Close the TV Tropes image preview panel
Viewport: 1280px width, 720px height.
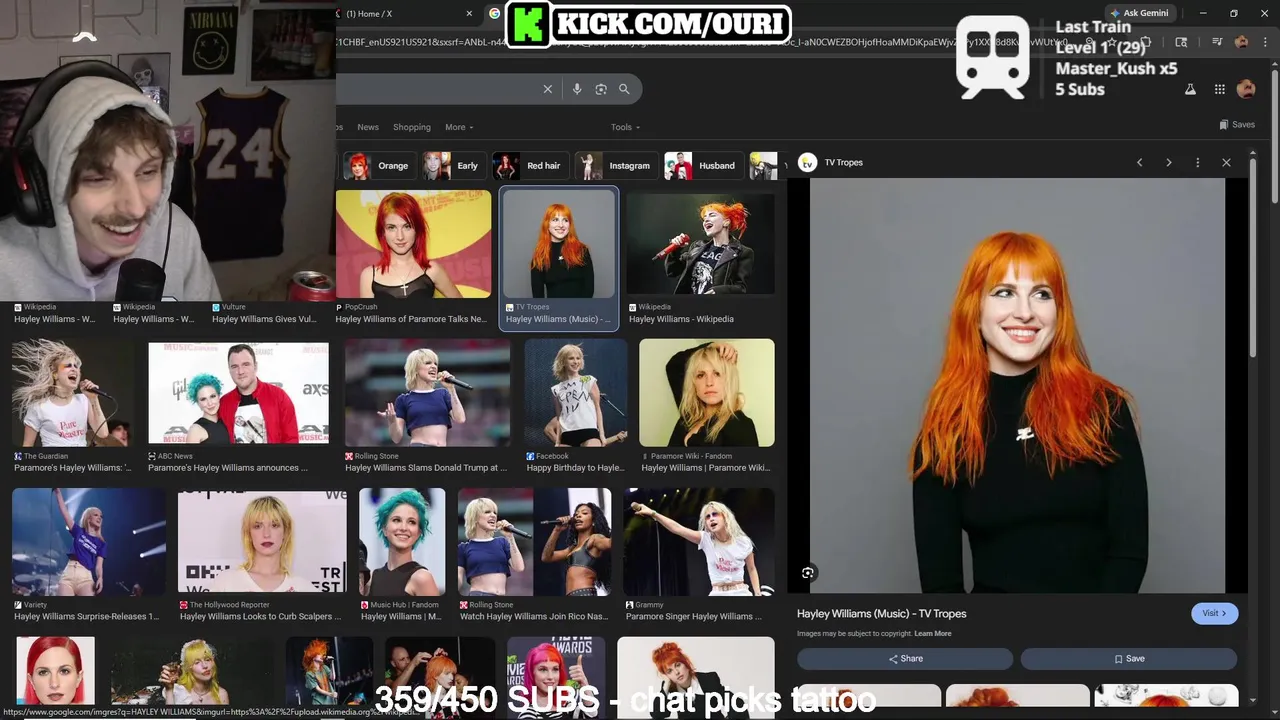1226,162
